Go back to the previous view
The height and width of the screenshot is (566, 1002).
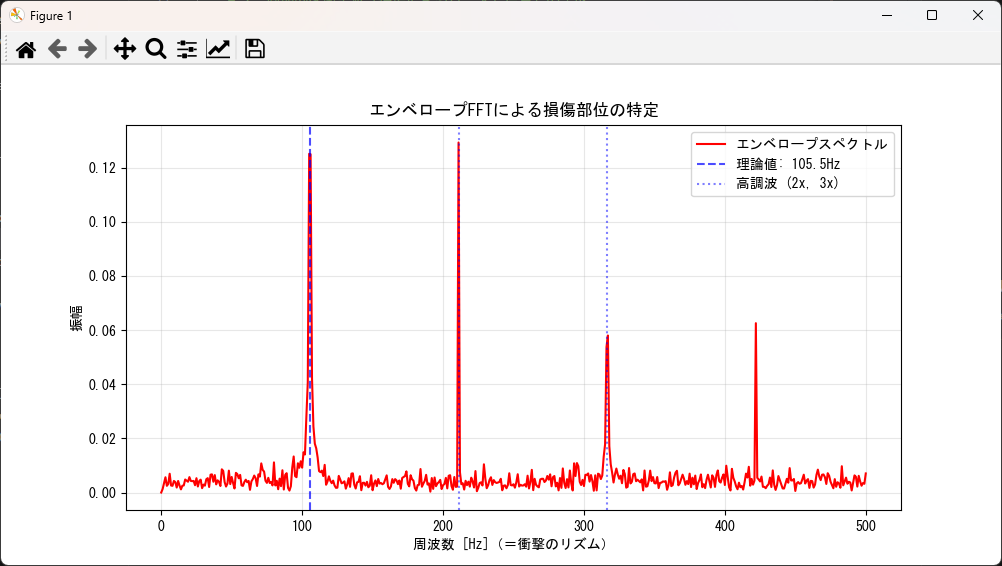pyautogui.click(x=57, y=49)
